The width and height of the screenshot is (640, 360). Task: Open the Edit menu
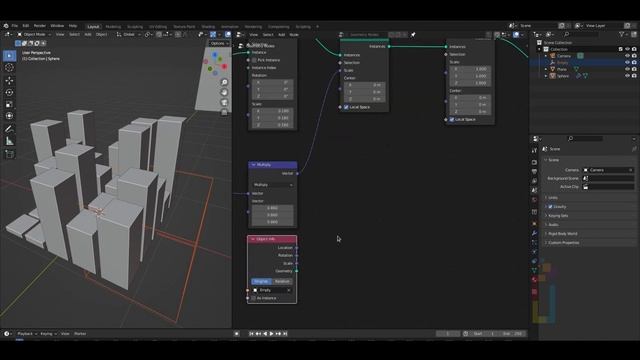coord(26,26)
